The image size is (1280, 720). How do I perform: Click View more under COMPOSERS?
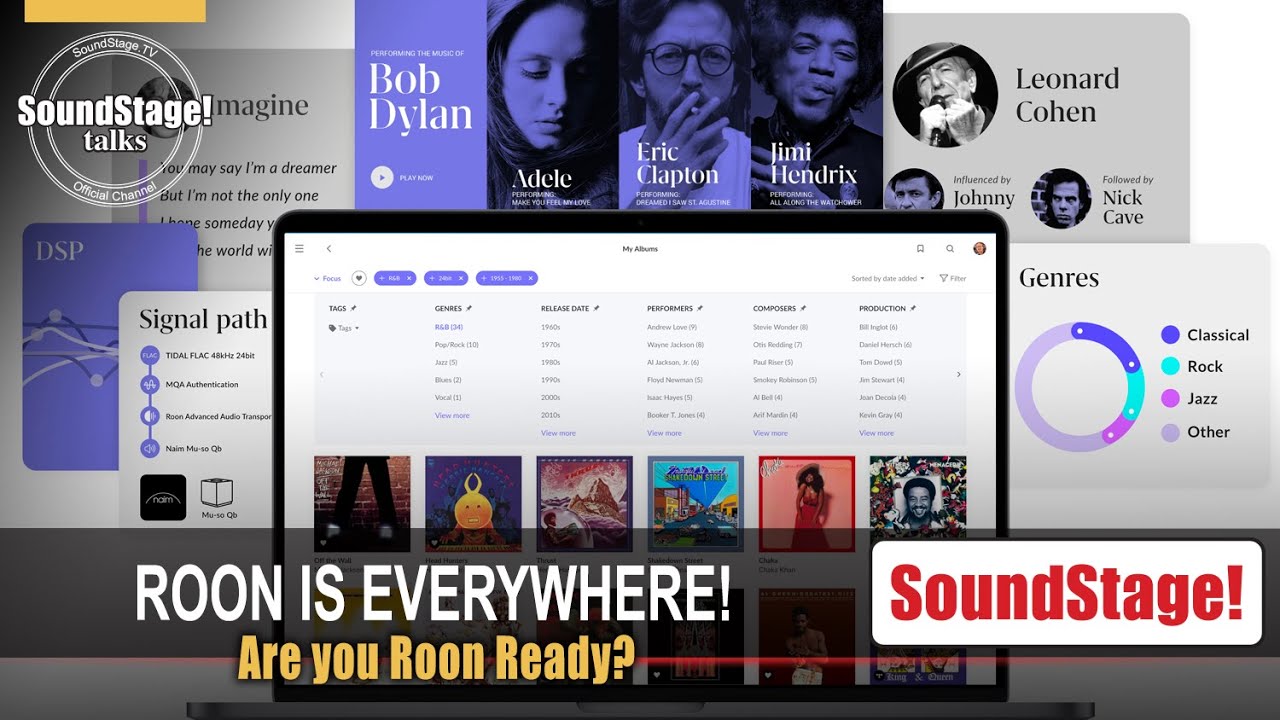tap(770, 433)
